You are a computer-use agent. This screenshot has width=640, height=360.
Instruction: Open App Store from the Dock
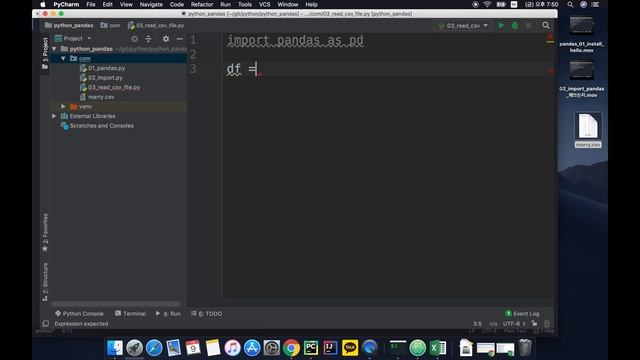[x=252, y=348]
